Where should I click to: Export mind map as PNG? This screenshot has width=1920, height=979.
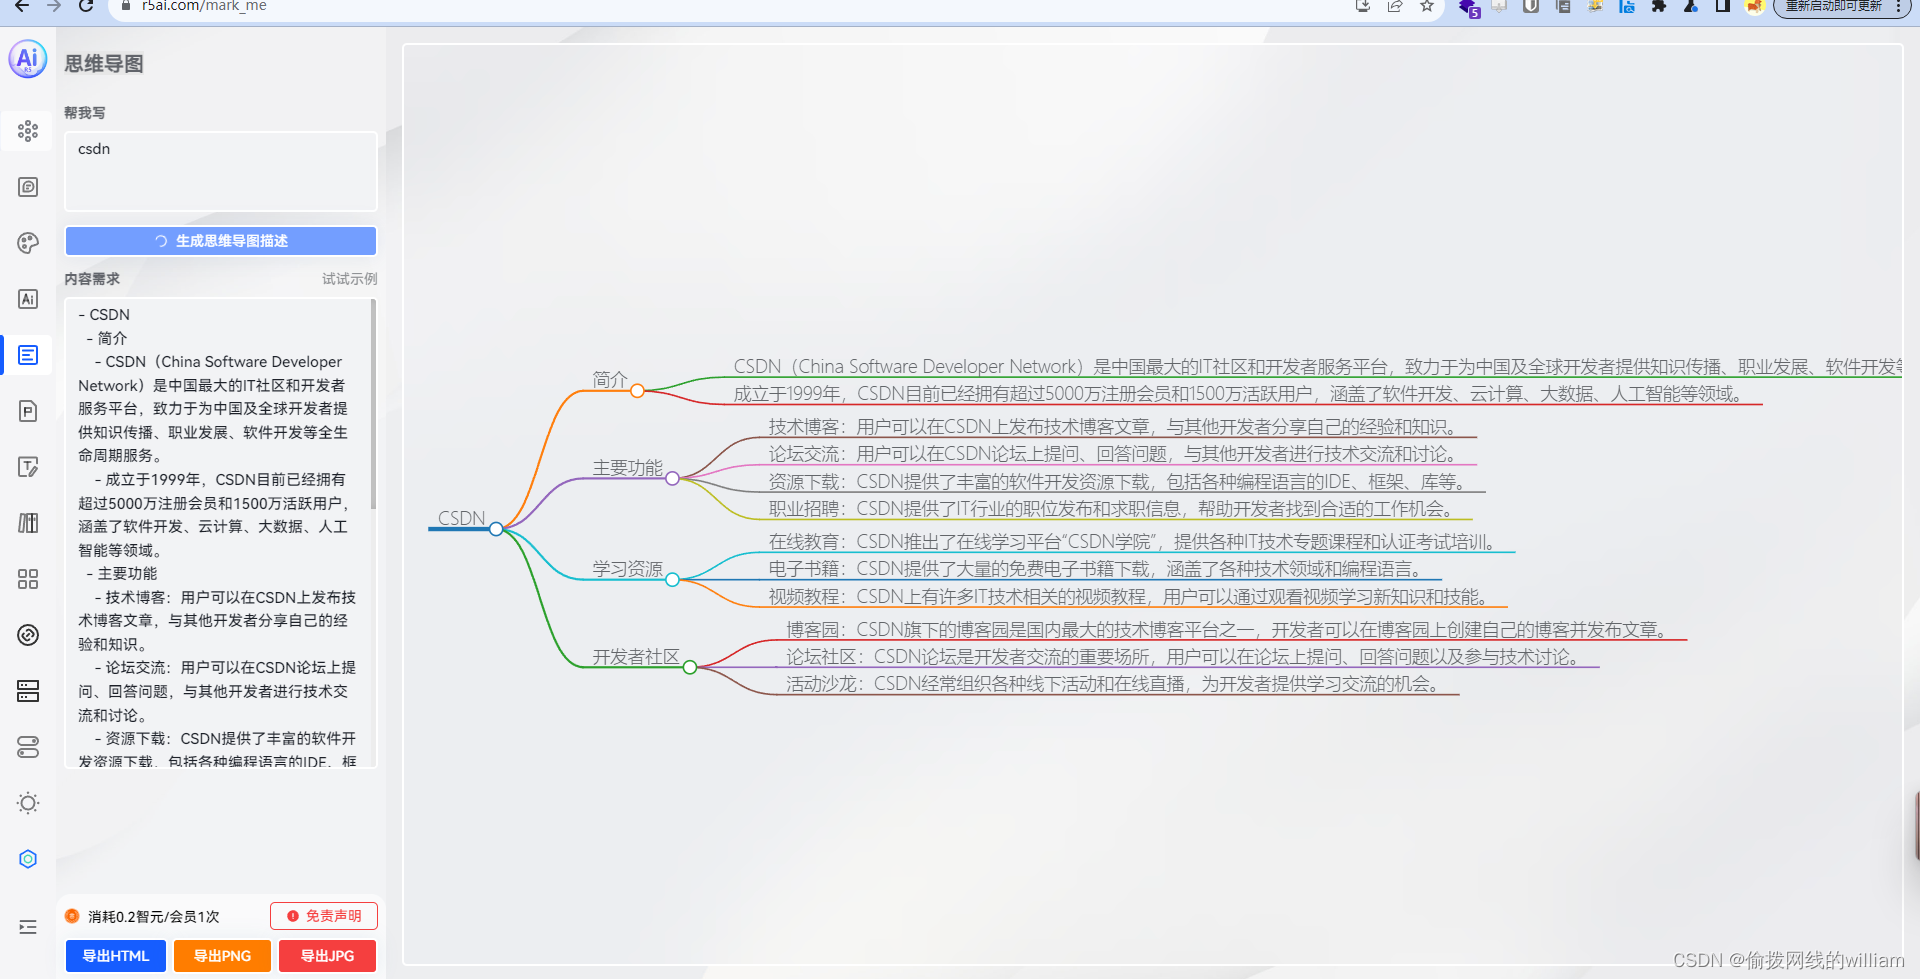click(222, 956)
